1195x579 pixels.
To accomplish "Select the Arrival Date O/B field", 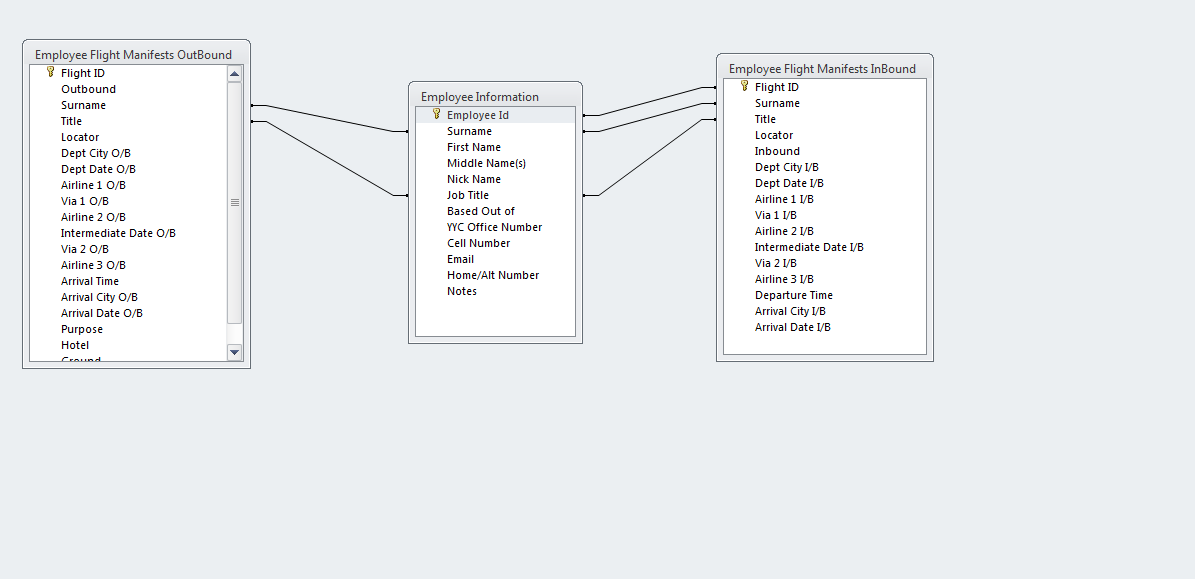I will (102, 313).
